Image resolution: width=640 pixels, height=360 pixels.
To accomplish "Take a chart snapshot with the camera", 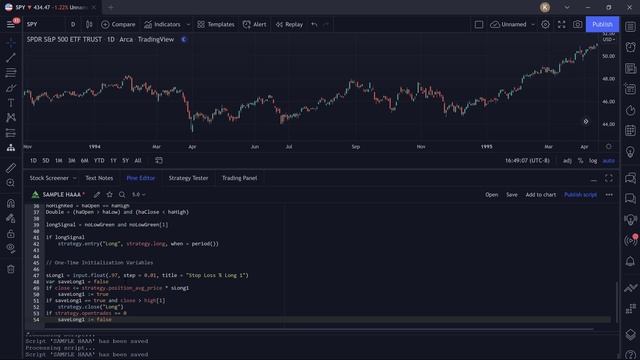I will point(577,24).
